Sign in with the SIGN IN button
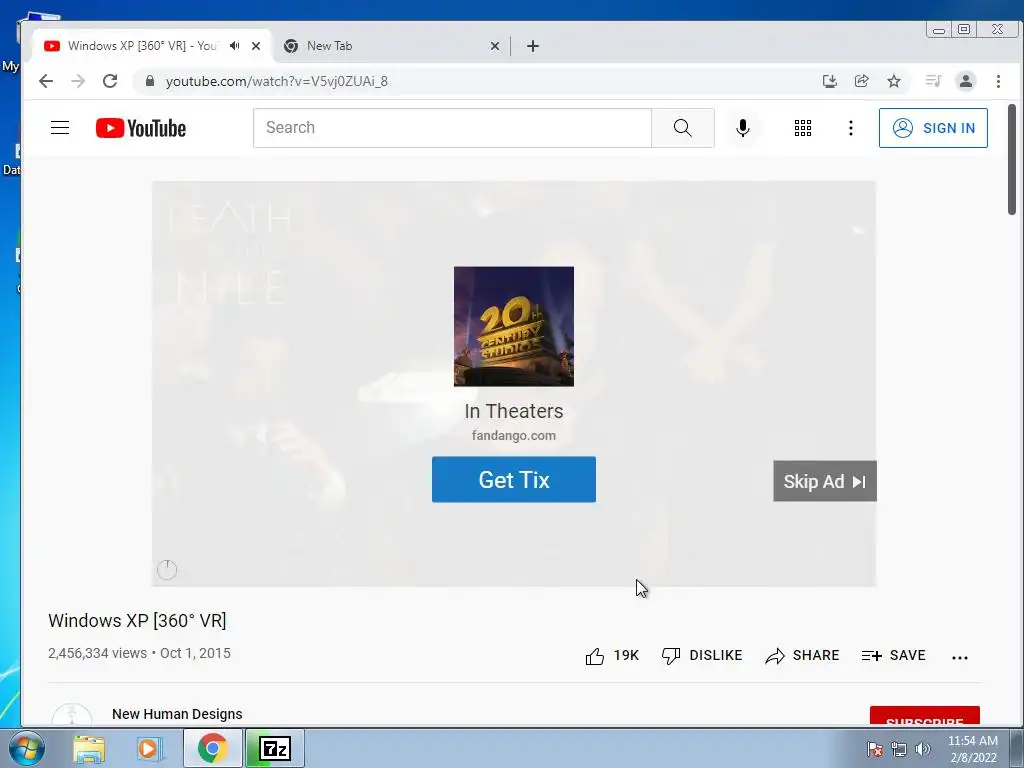Image resolution: width=1024 pixels, height=768 pixels. pos(933,128)
